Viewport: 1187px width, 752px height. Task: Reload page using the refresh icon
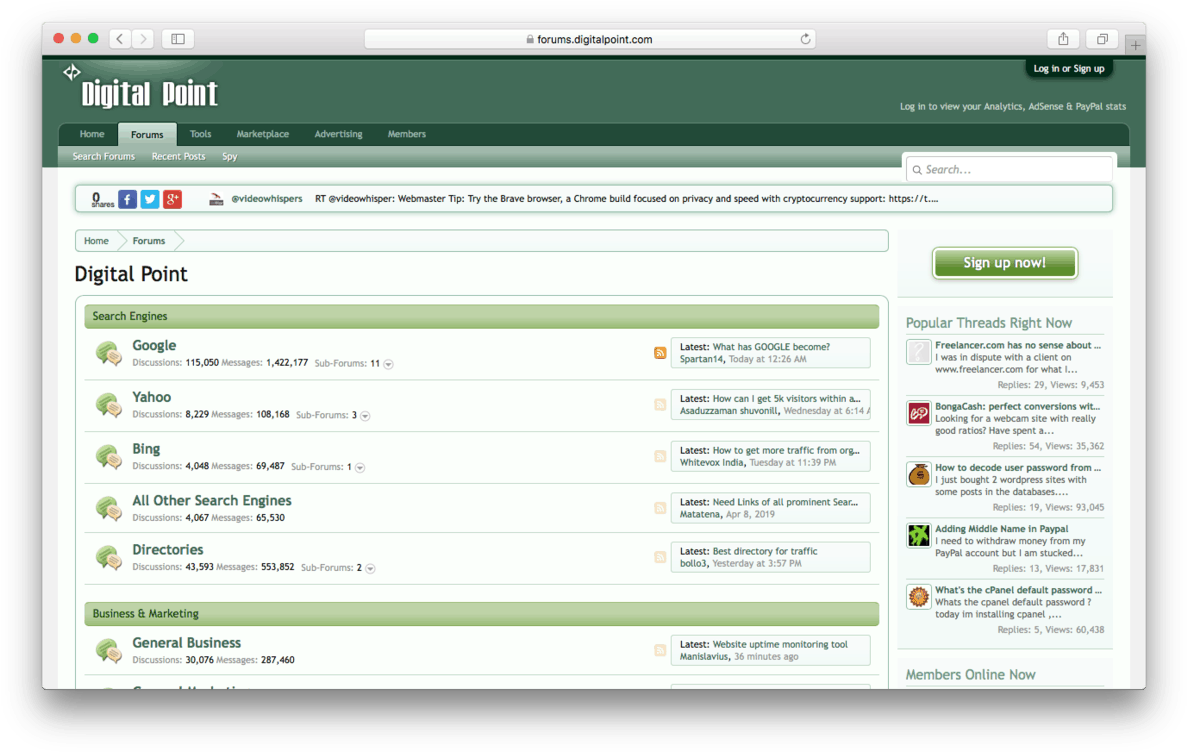pyautogui.click(x=805, y=39)
